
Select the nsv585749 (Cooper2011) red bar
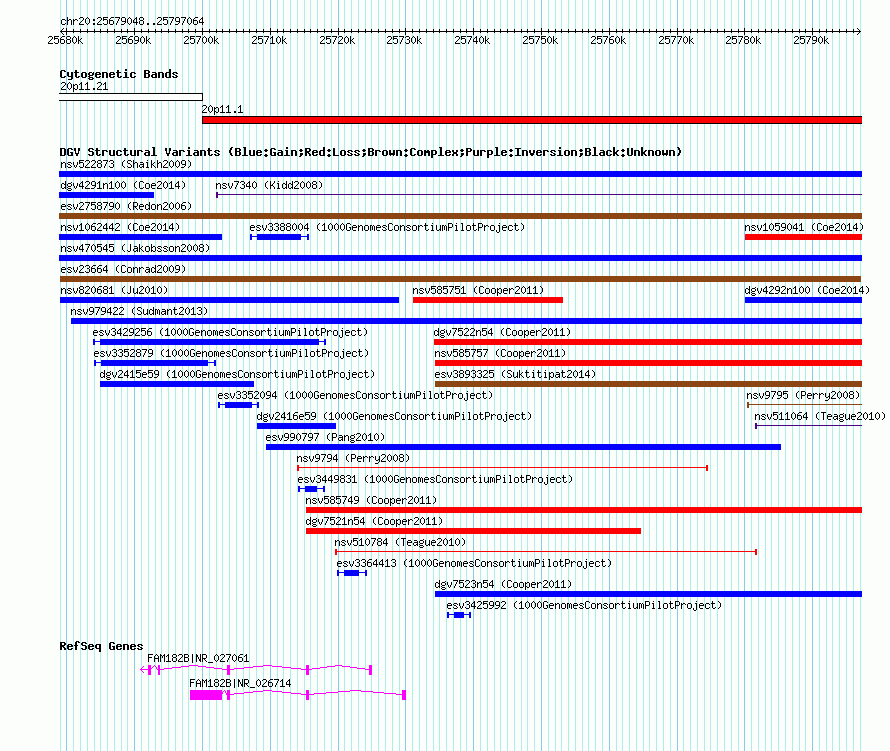click(x=583, y=510)
